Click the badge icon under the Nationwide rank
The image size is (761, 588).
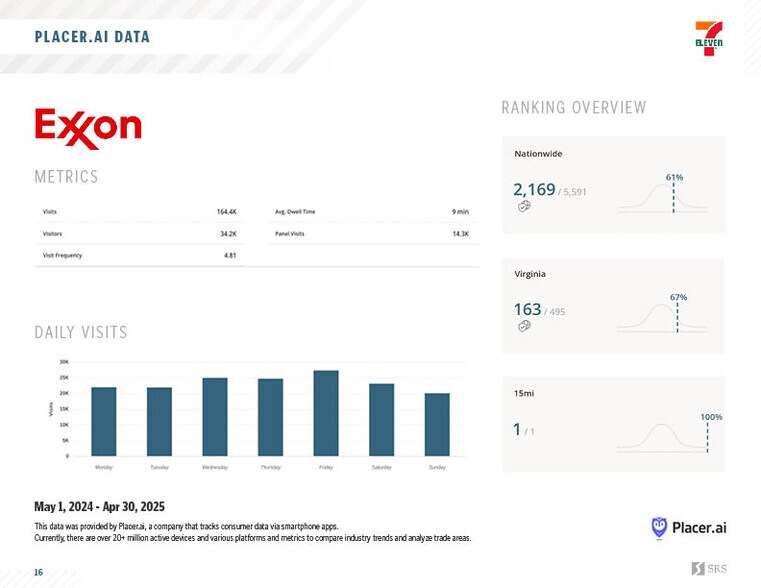coord(524,206)
